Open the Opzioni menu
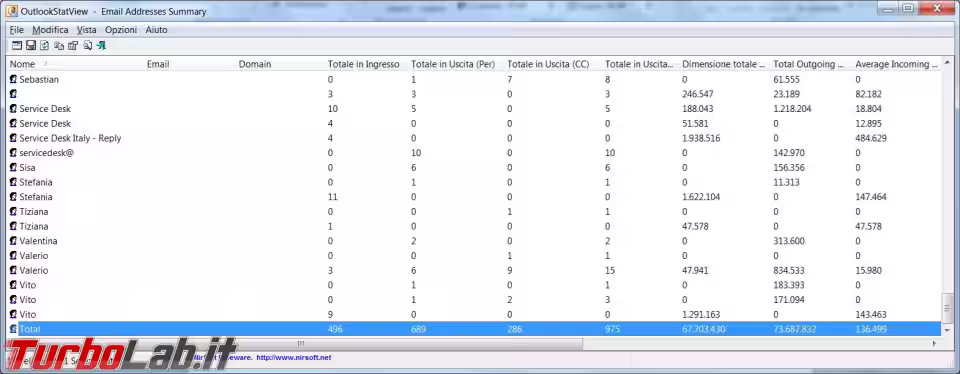This screenshot has height=374, width=960. point(121,29)
